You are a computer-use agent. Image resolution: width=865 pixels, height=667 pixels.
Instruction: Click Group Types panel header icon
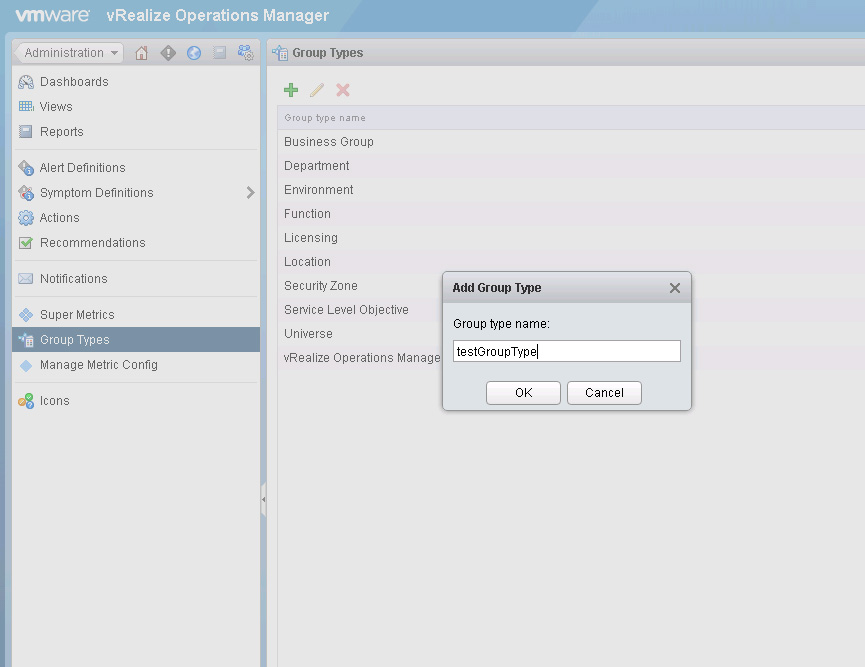[280, 53]
